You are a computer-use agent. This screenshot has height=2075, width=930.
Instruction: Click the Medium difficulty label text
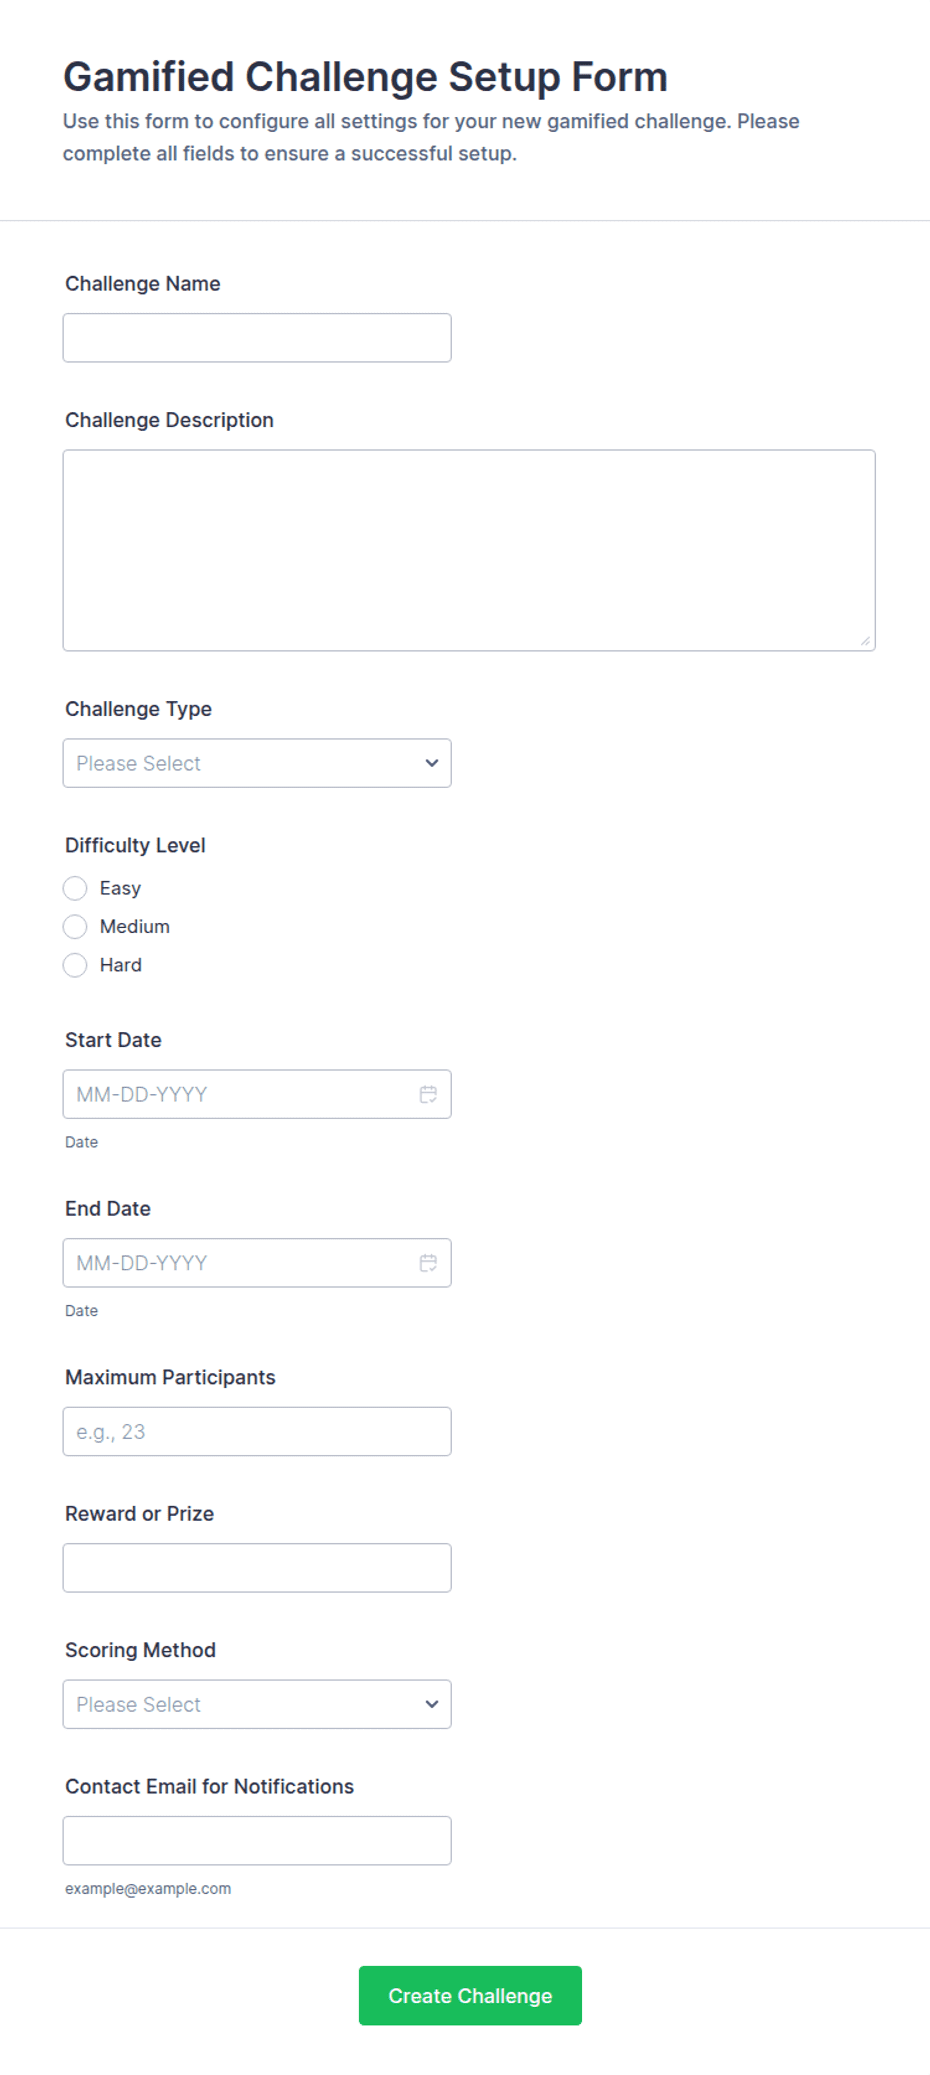click(x=135, y=927)
